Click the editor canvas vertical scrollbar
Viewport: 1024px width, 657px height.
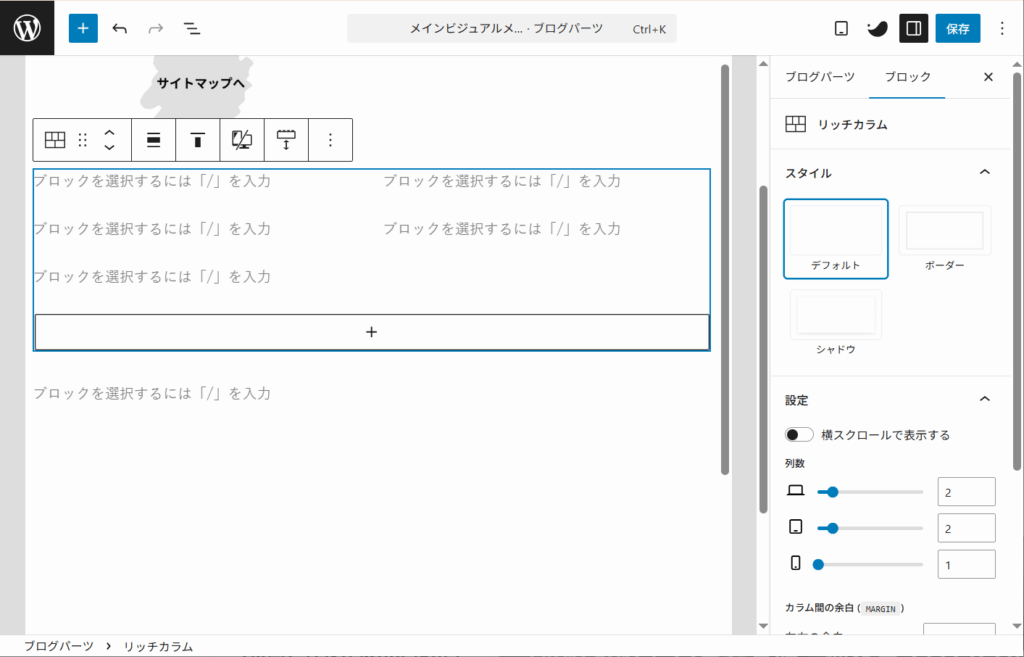point(725,269)
